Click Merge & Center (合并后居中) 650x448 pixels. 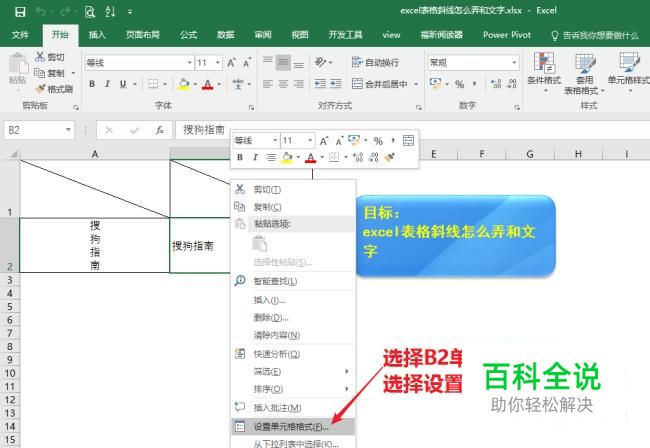click(380, 84)
